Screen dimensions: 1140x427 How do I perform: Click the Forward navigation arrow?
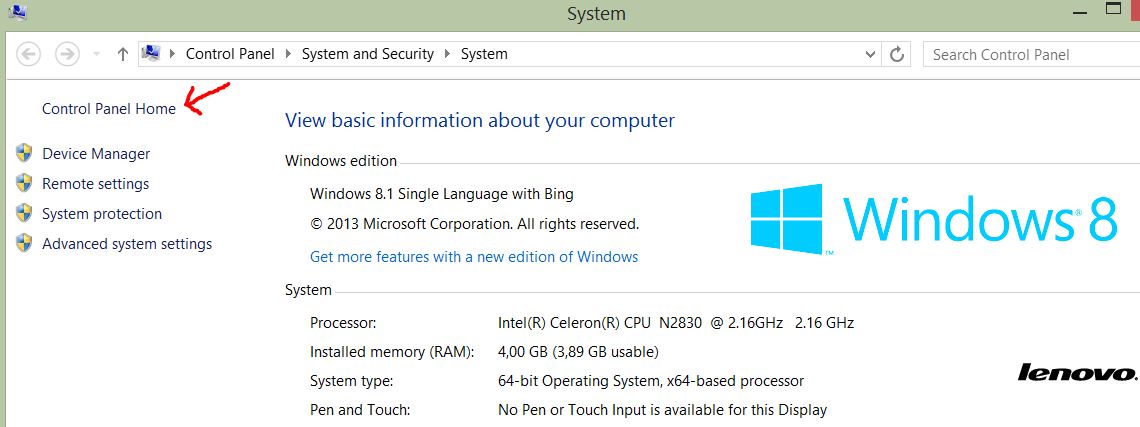[x=67, y=54]
